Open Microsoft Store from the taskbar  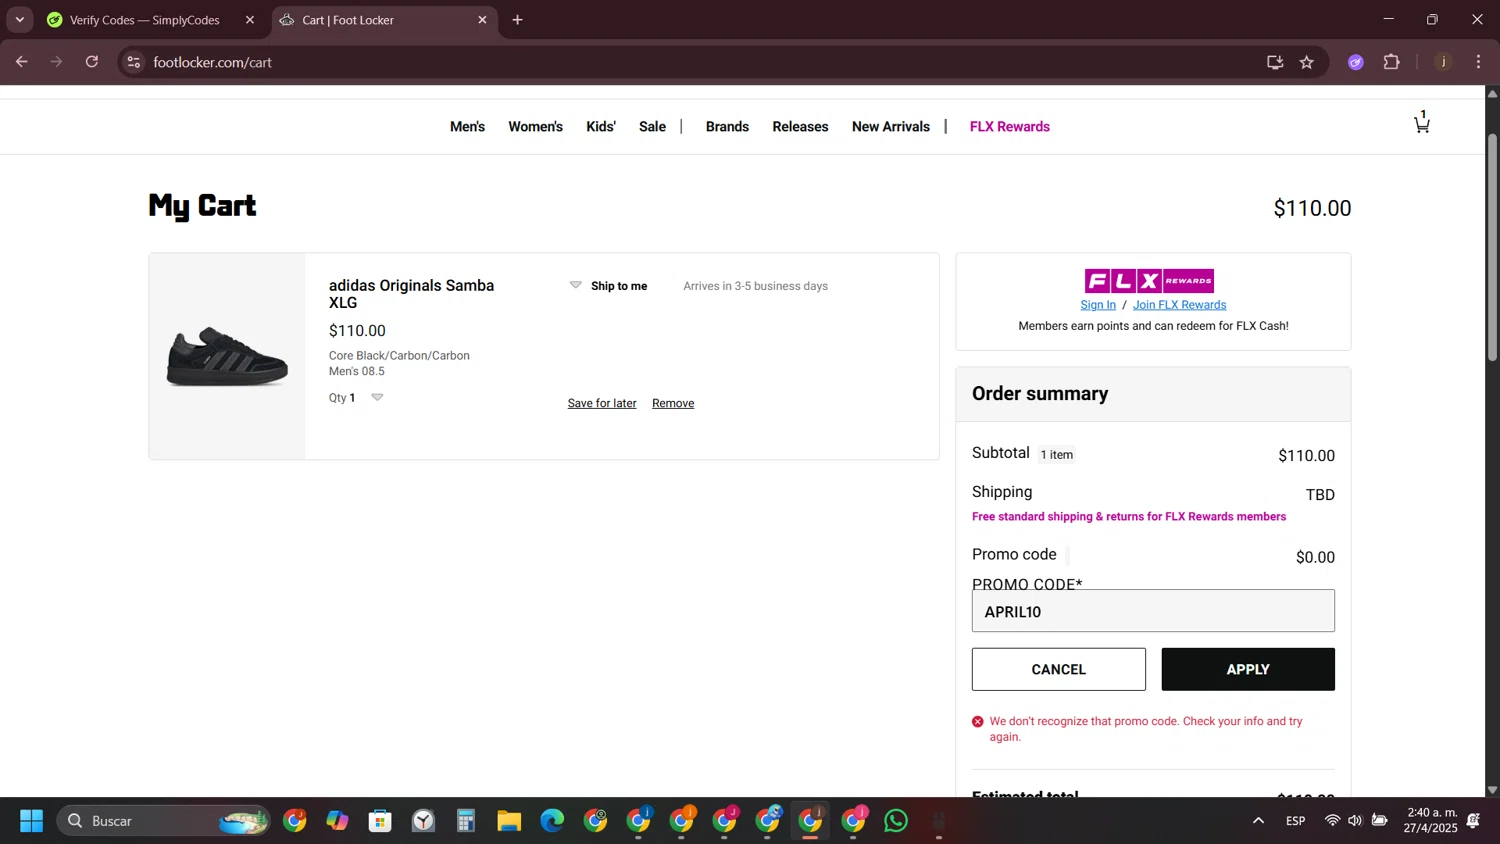(380, 821)
